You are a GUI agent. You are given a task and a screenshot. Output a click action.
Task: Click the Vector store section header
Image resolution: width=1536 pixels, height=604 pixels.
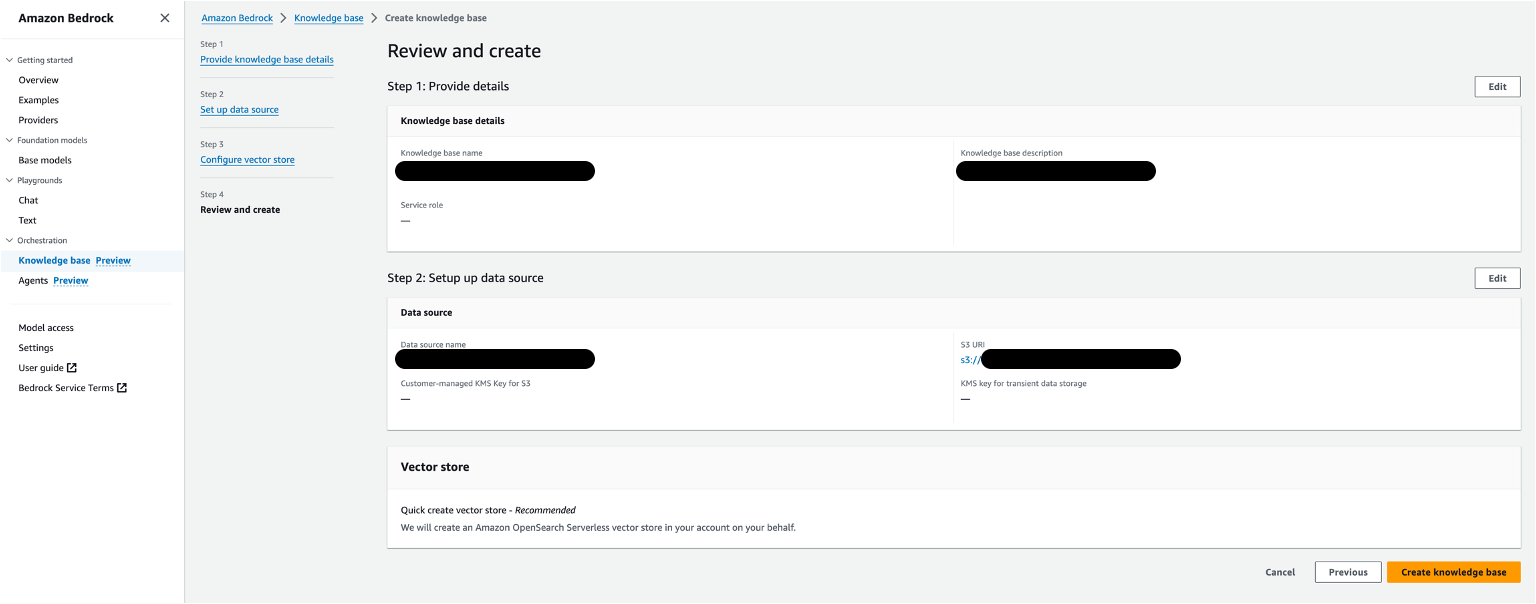435,467
